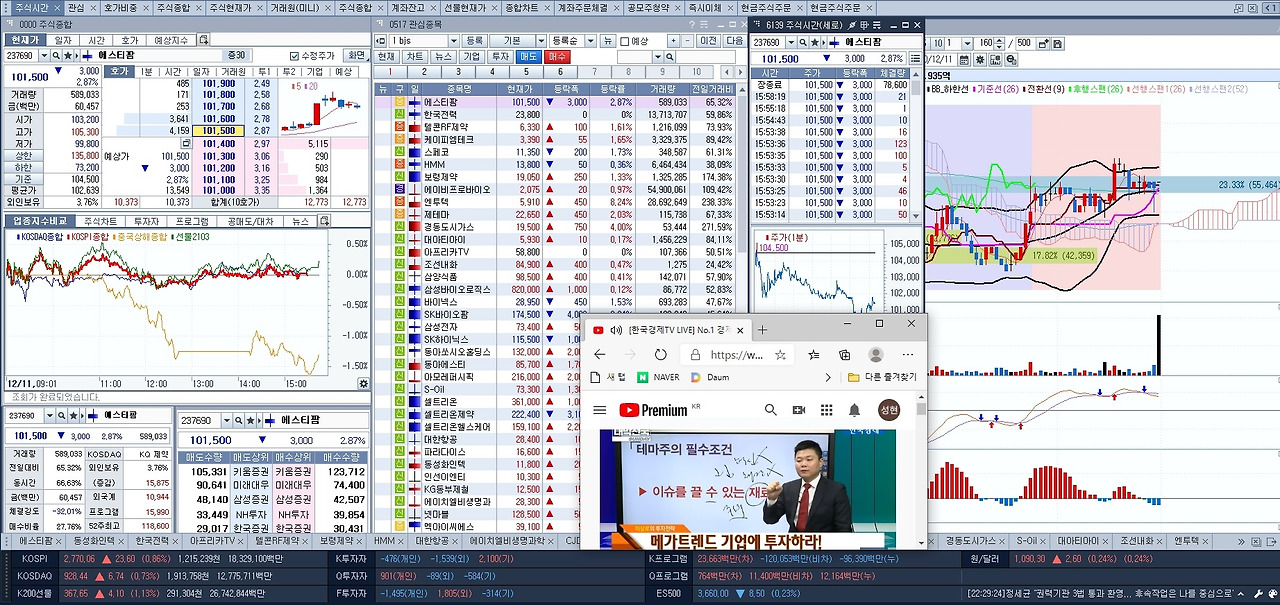Open code dropdown in 주식시간(세로) window
This screenshot has height=605, width=1280.
pos(792,43)
